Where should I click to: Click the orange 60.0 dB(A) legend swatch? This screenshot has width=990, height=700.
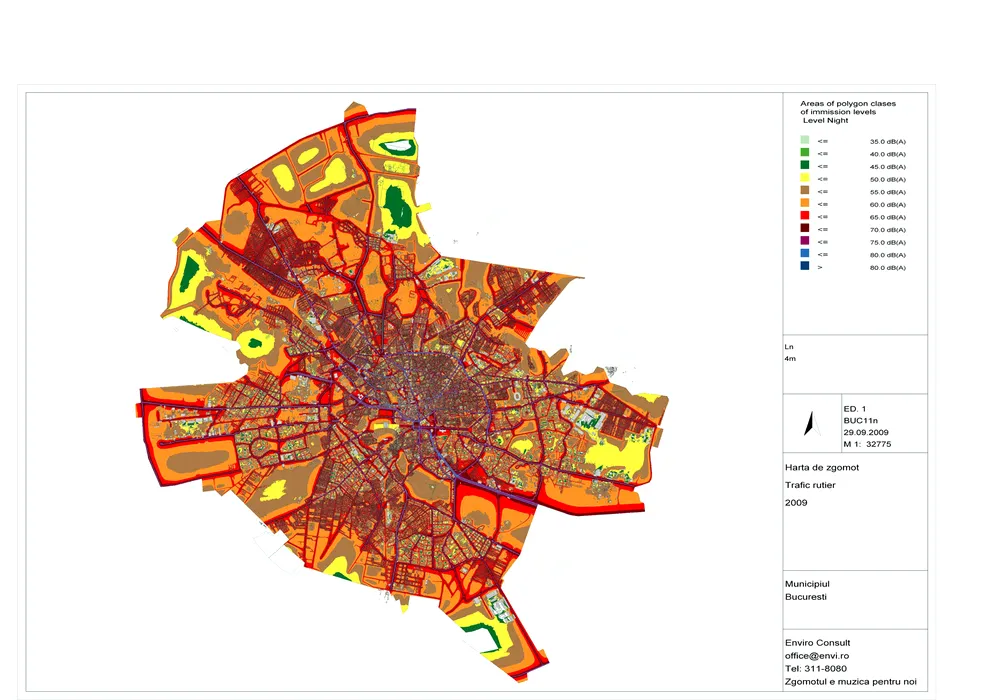point(804,204)
